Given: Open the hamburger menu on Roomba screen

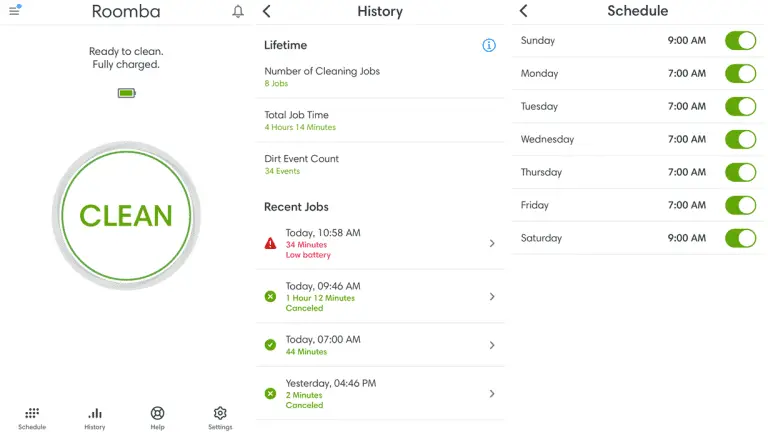Looking at the screenshot, I should tap(14, 10).
